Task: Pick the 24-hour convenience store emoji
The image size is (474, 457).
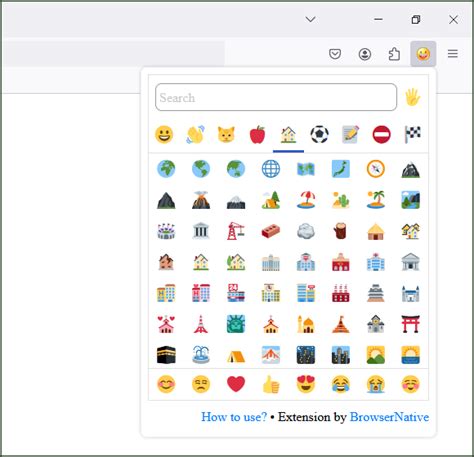Action: (236, 293)
